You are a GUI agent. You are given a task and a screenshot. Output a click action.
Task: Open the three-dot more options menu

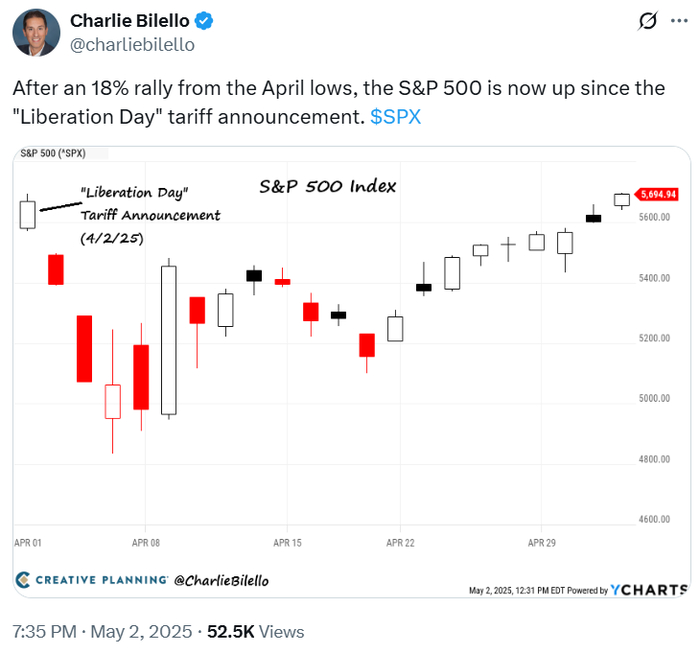coord(679,21)
